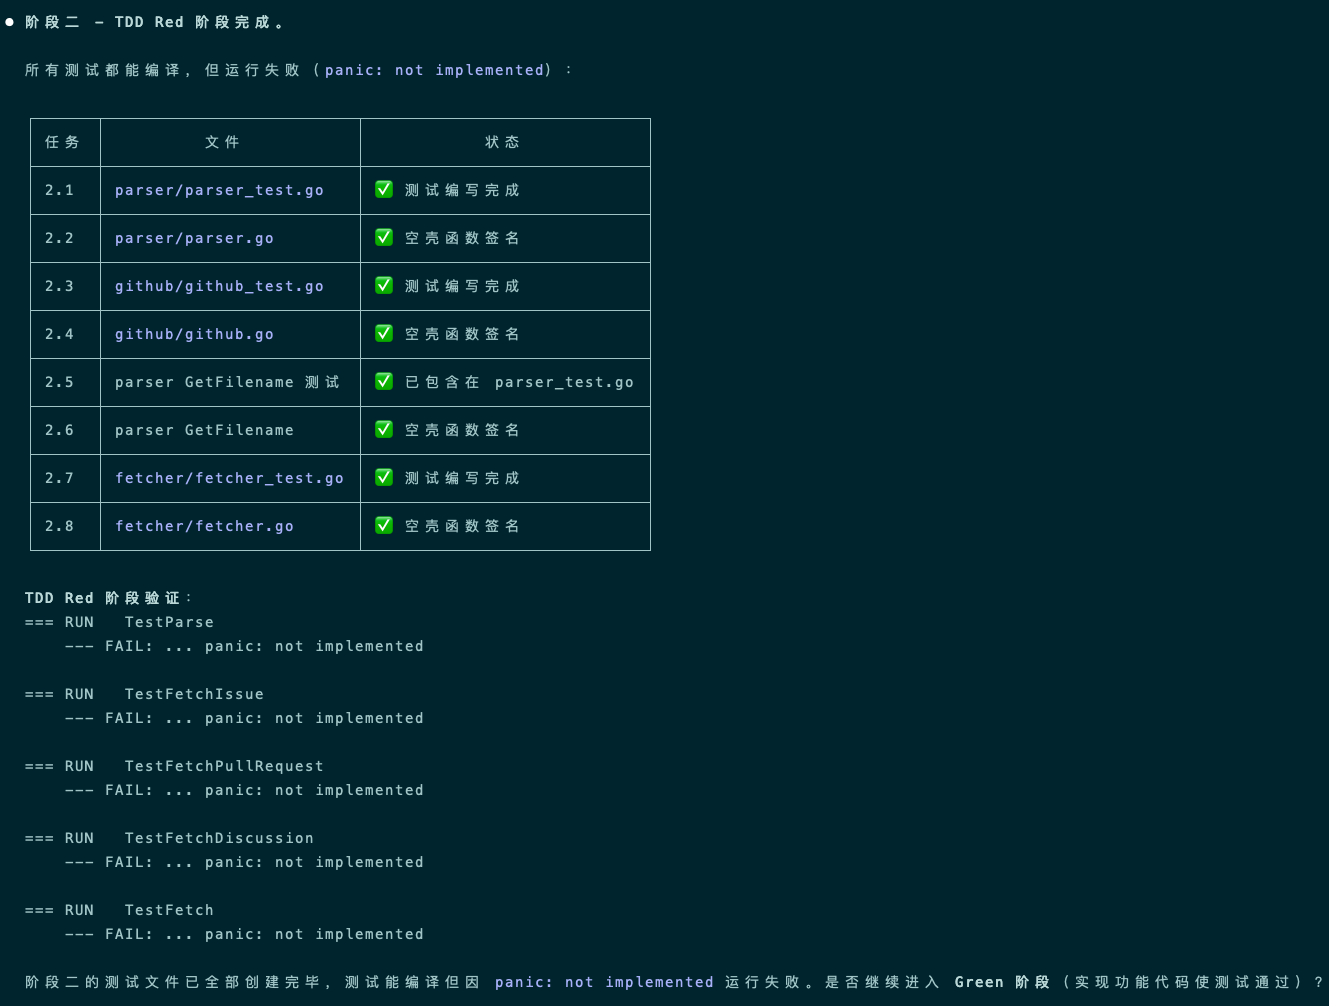Image resolution: width=1329 pixels, height=1006 pixels.
Task: Click the green checkmark in row 2.1
Action: coord(384,190)
